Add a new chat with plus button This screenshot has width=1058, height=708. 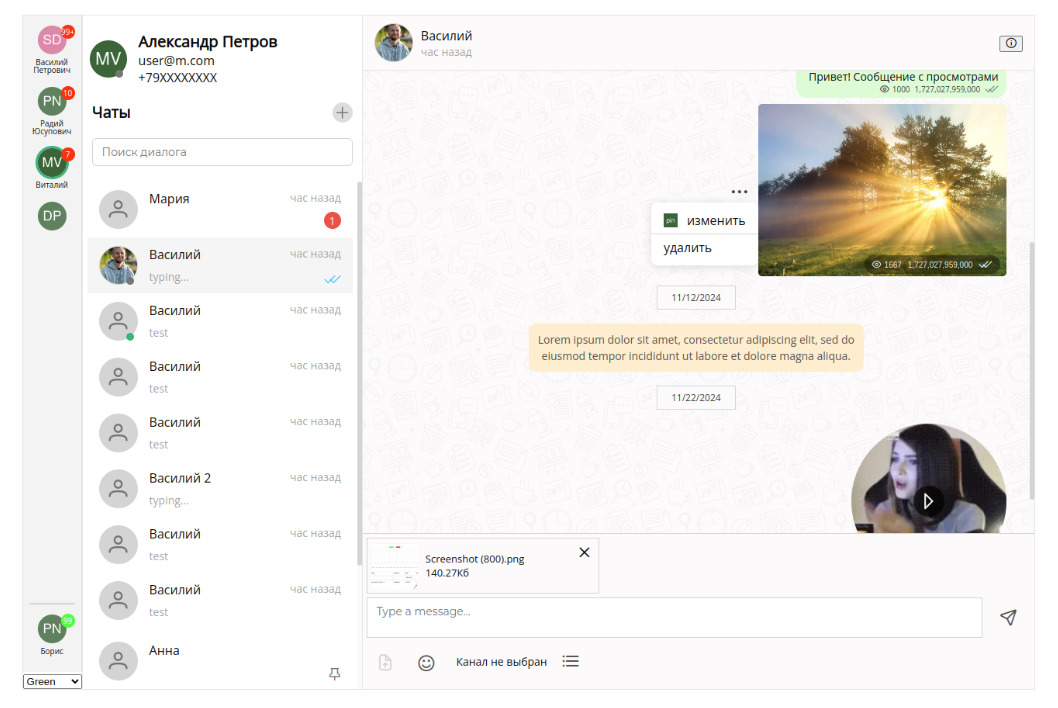coord(342,113)
